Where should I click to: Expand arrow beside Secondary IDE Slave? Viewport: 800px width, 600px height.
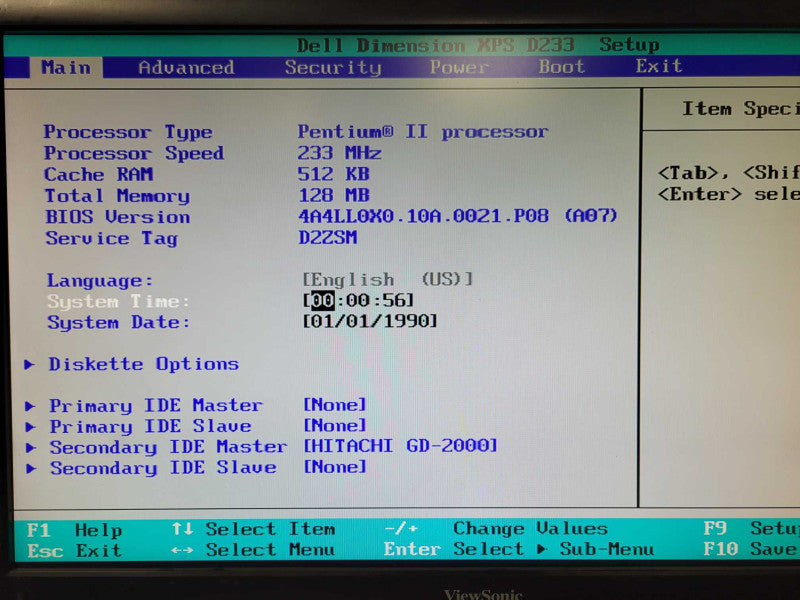pyautogui.click(x=31, y=468)
